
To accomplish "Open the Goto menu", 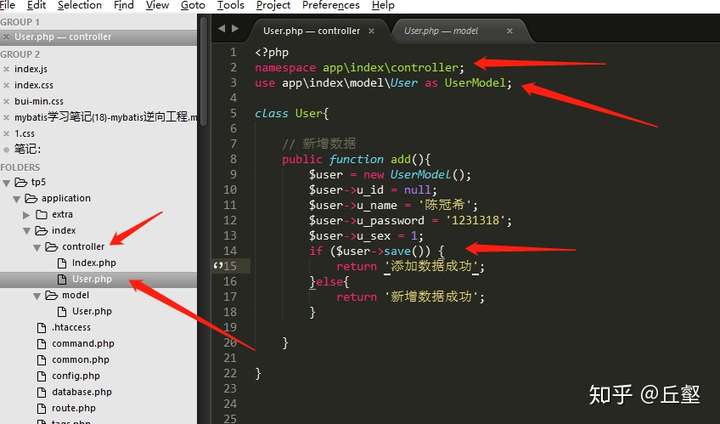I will coord(192,6).
